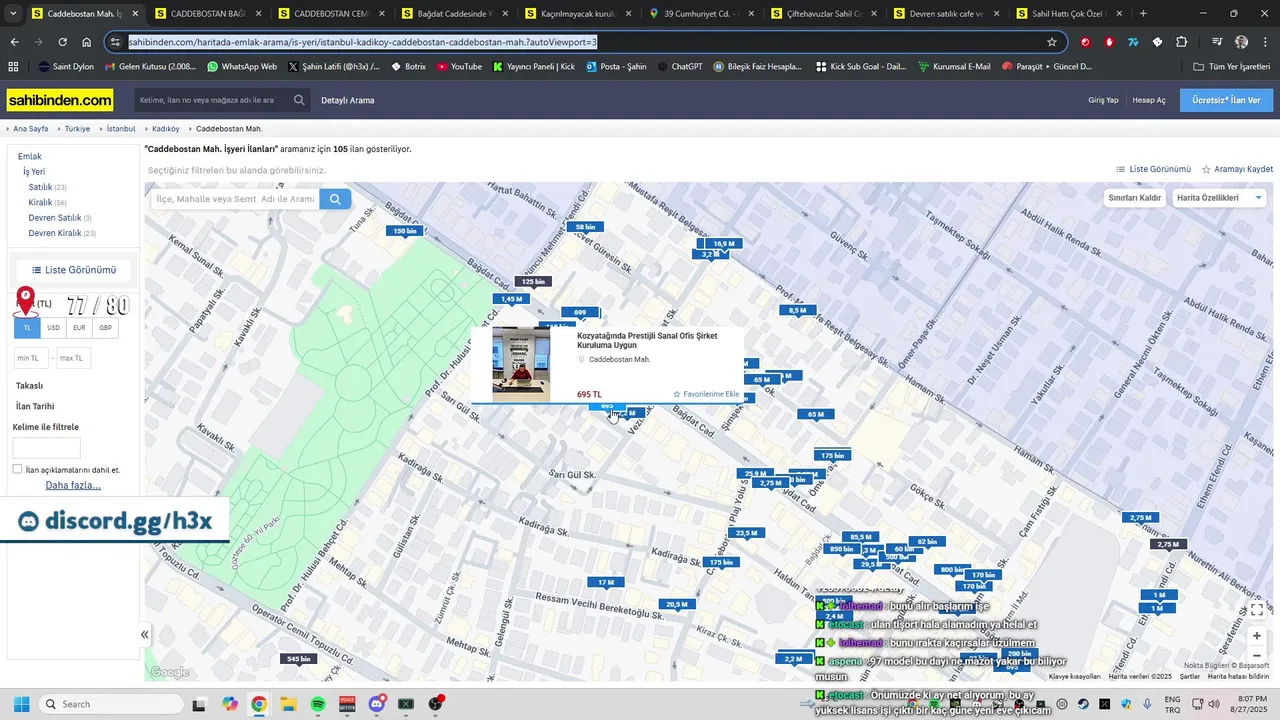Open the Chrome three-dot menu
This screenshot has width=1280, height=720.
pos(1265,42)
